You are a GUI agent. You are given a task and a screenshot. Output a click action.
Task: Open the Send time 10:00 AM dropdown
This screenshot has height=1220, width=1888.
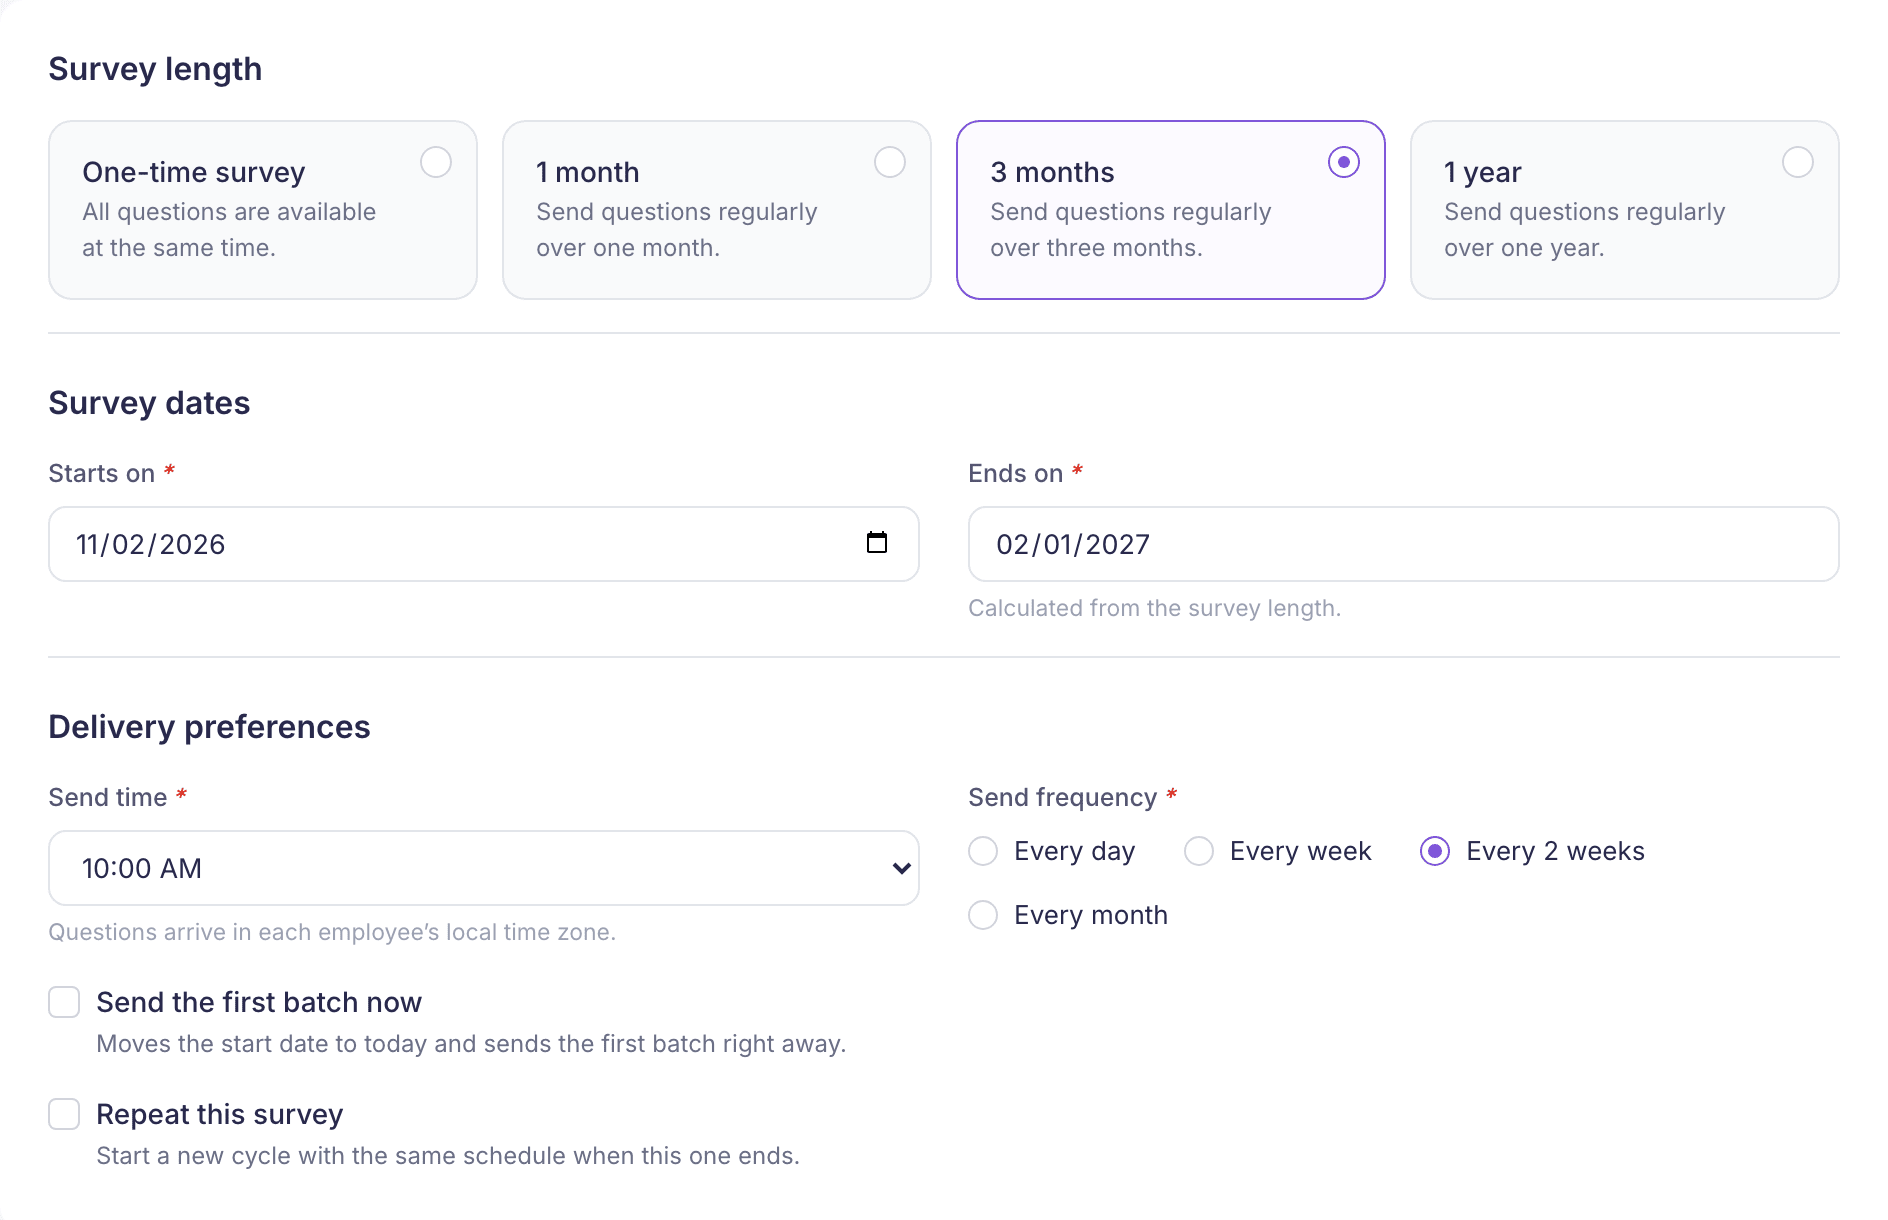484,868
